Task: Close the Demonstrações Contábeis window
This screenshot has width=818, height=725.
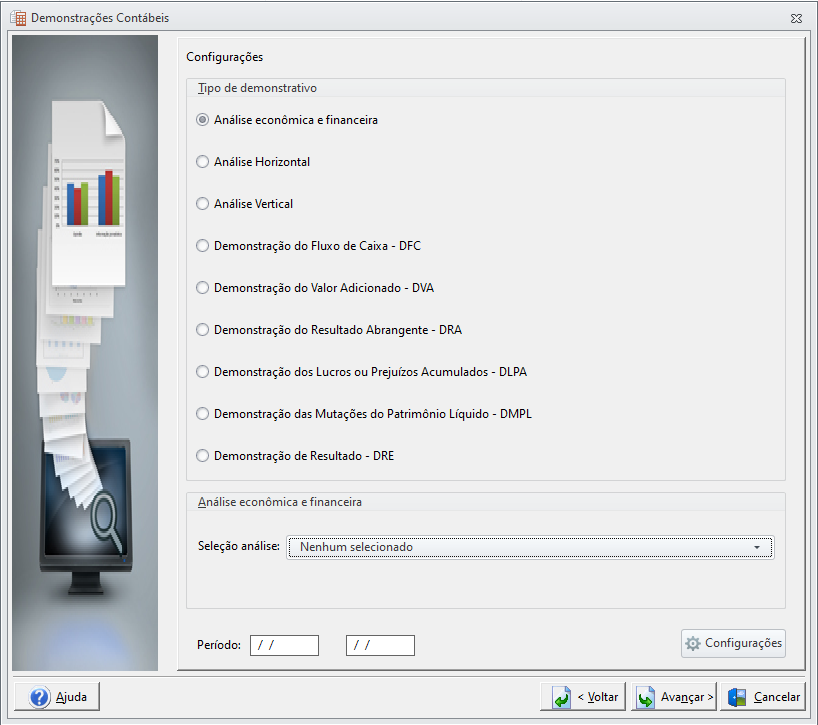Action: click(796, 18)
